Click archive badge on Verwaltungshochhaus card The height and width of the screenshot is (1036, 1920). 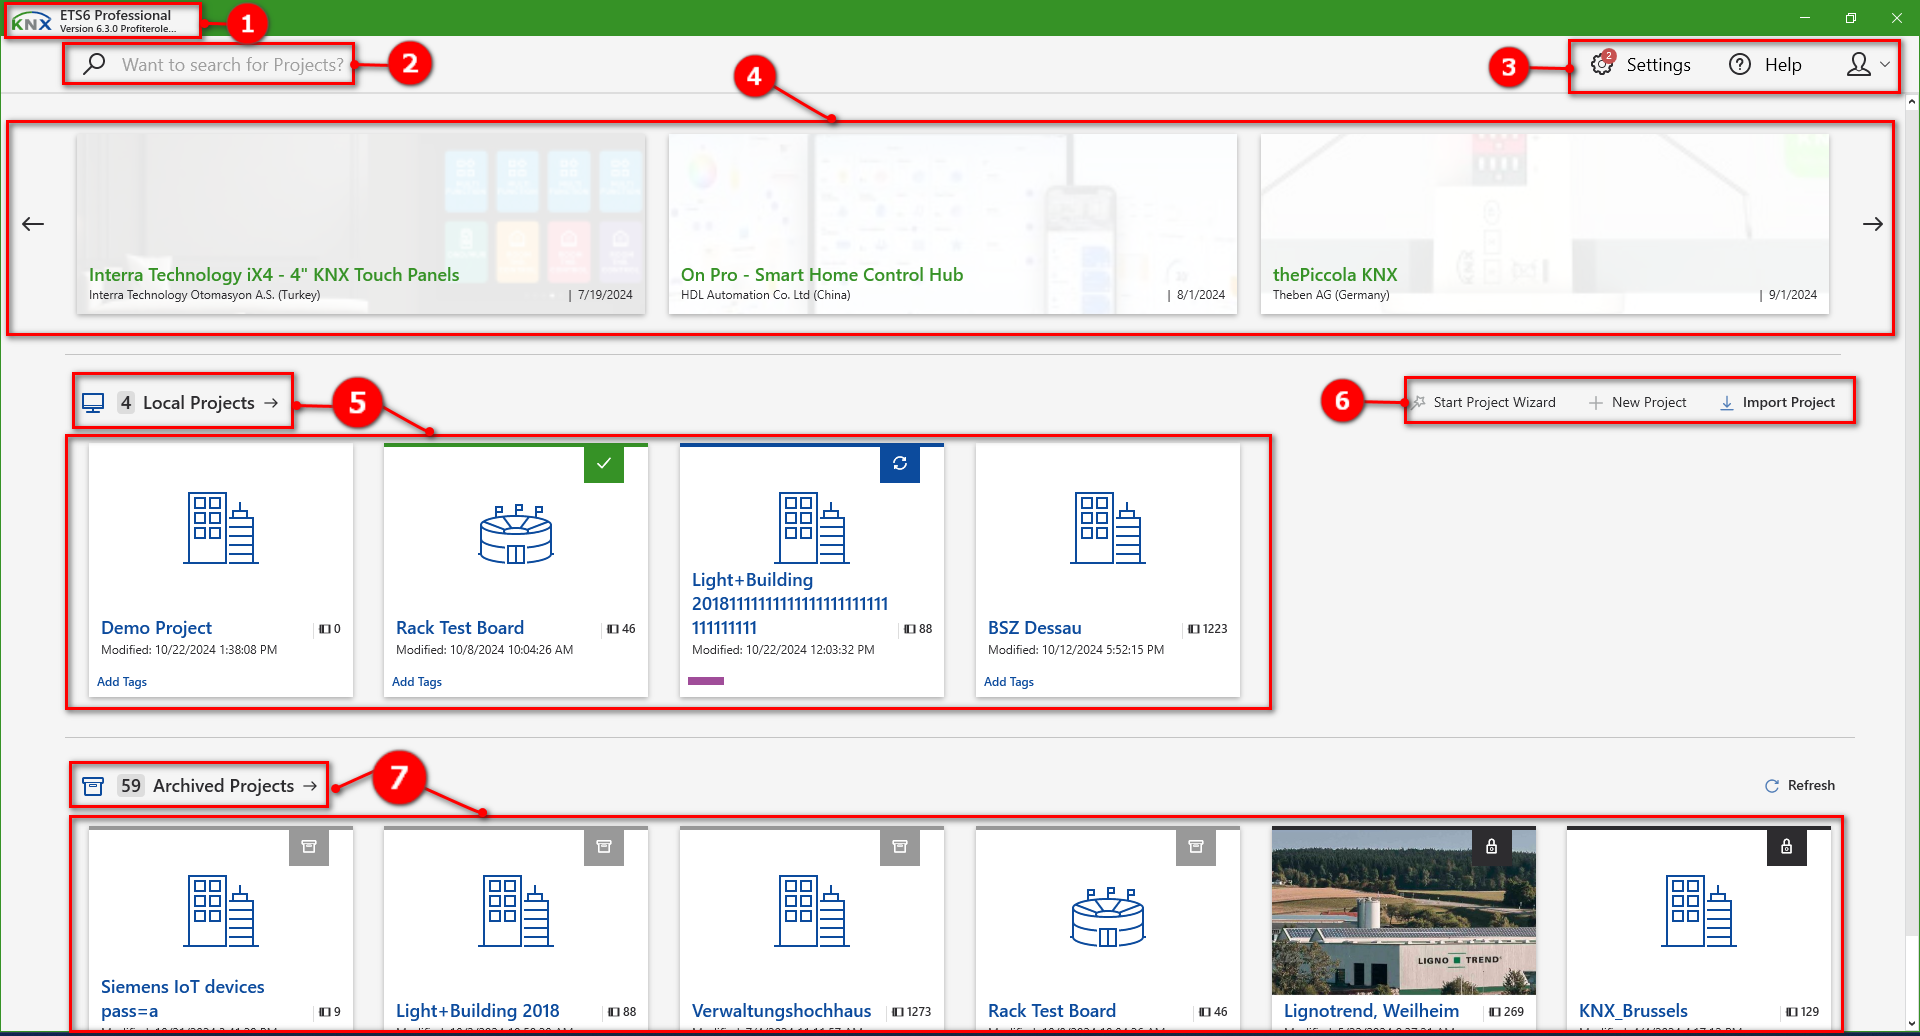click(900, 847)
